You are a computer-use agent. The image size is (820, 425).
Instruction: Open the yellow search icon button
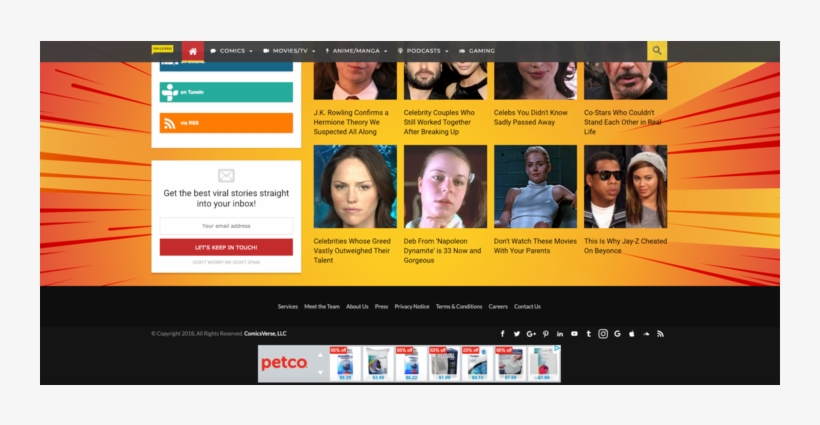[x=657, y=51]
